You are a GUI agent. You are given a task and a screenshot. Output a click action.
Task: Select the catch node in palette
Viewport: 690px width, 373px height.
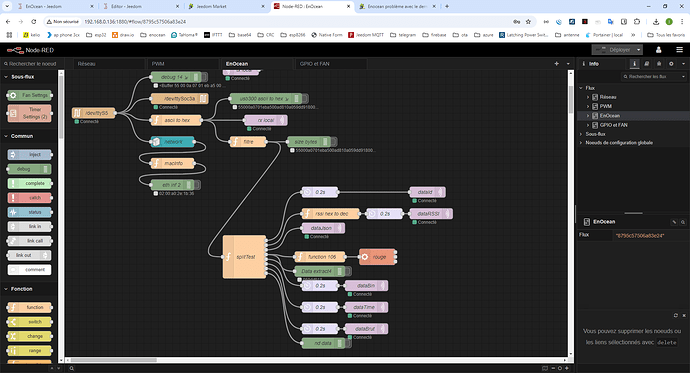29,198
